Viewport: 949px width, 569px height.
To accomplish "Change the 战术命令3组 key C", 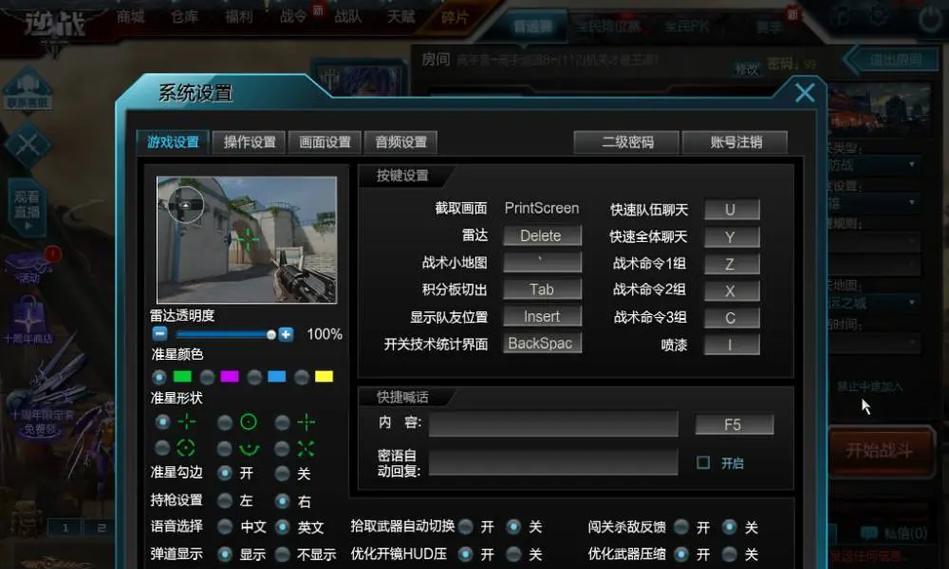I will pyautogui.click(x=732, y=318).
